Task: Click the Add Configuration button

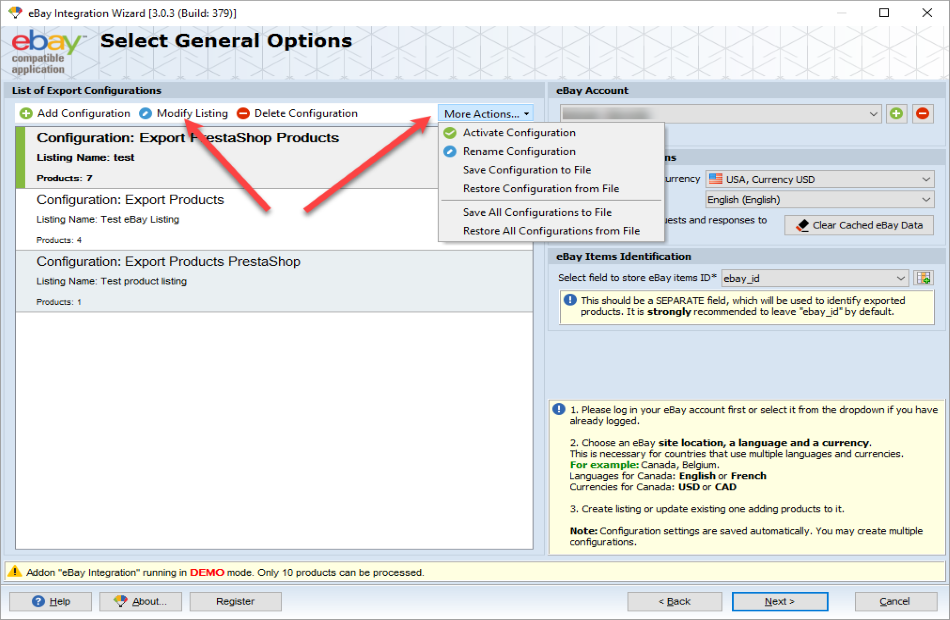Action: pyautogui.click(x=75, y=113)
